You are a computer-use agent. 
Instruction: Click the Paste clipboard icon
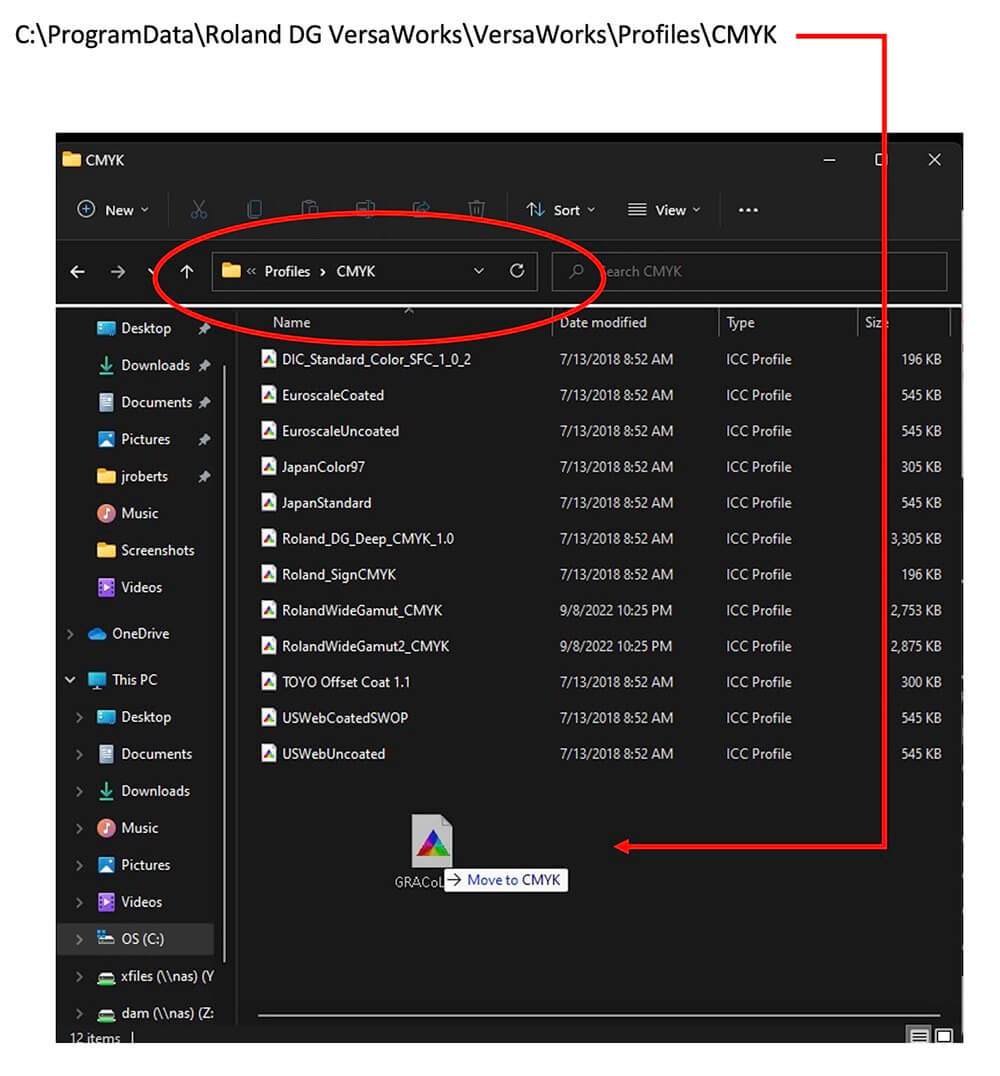coord(310,209)
